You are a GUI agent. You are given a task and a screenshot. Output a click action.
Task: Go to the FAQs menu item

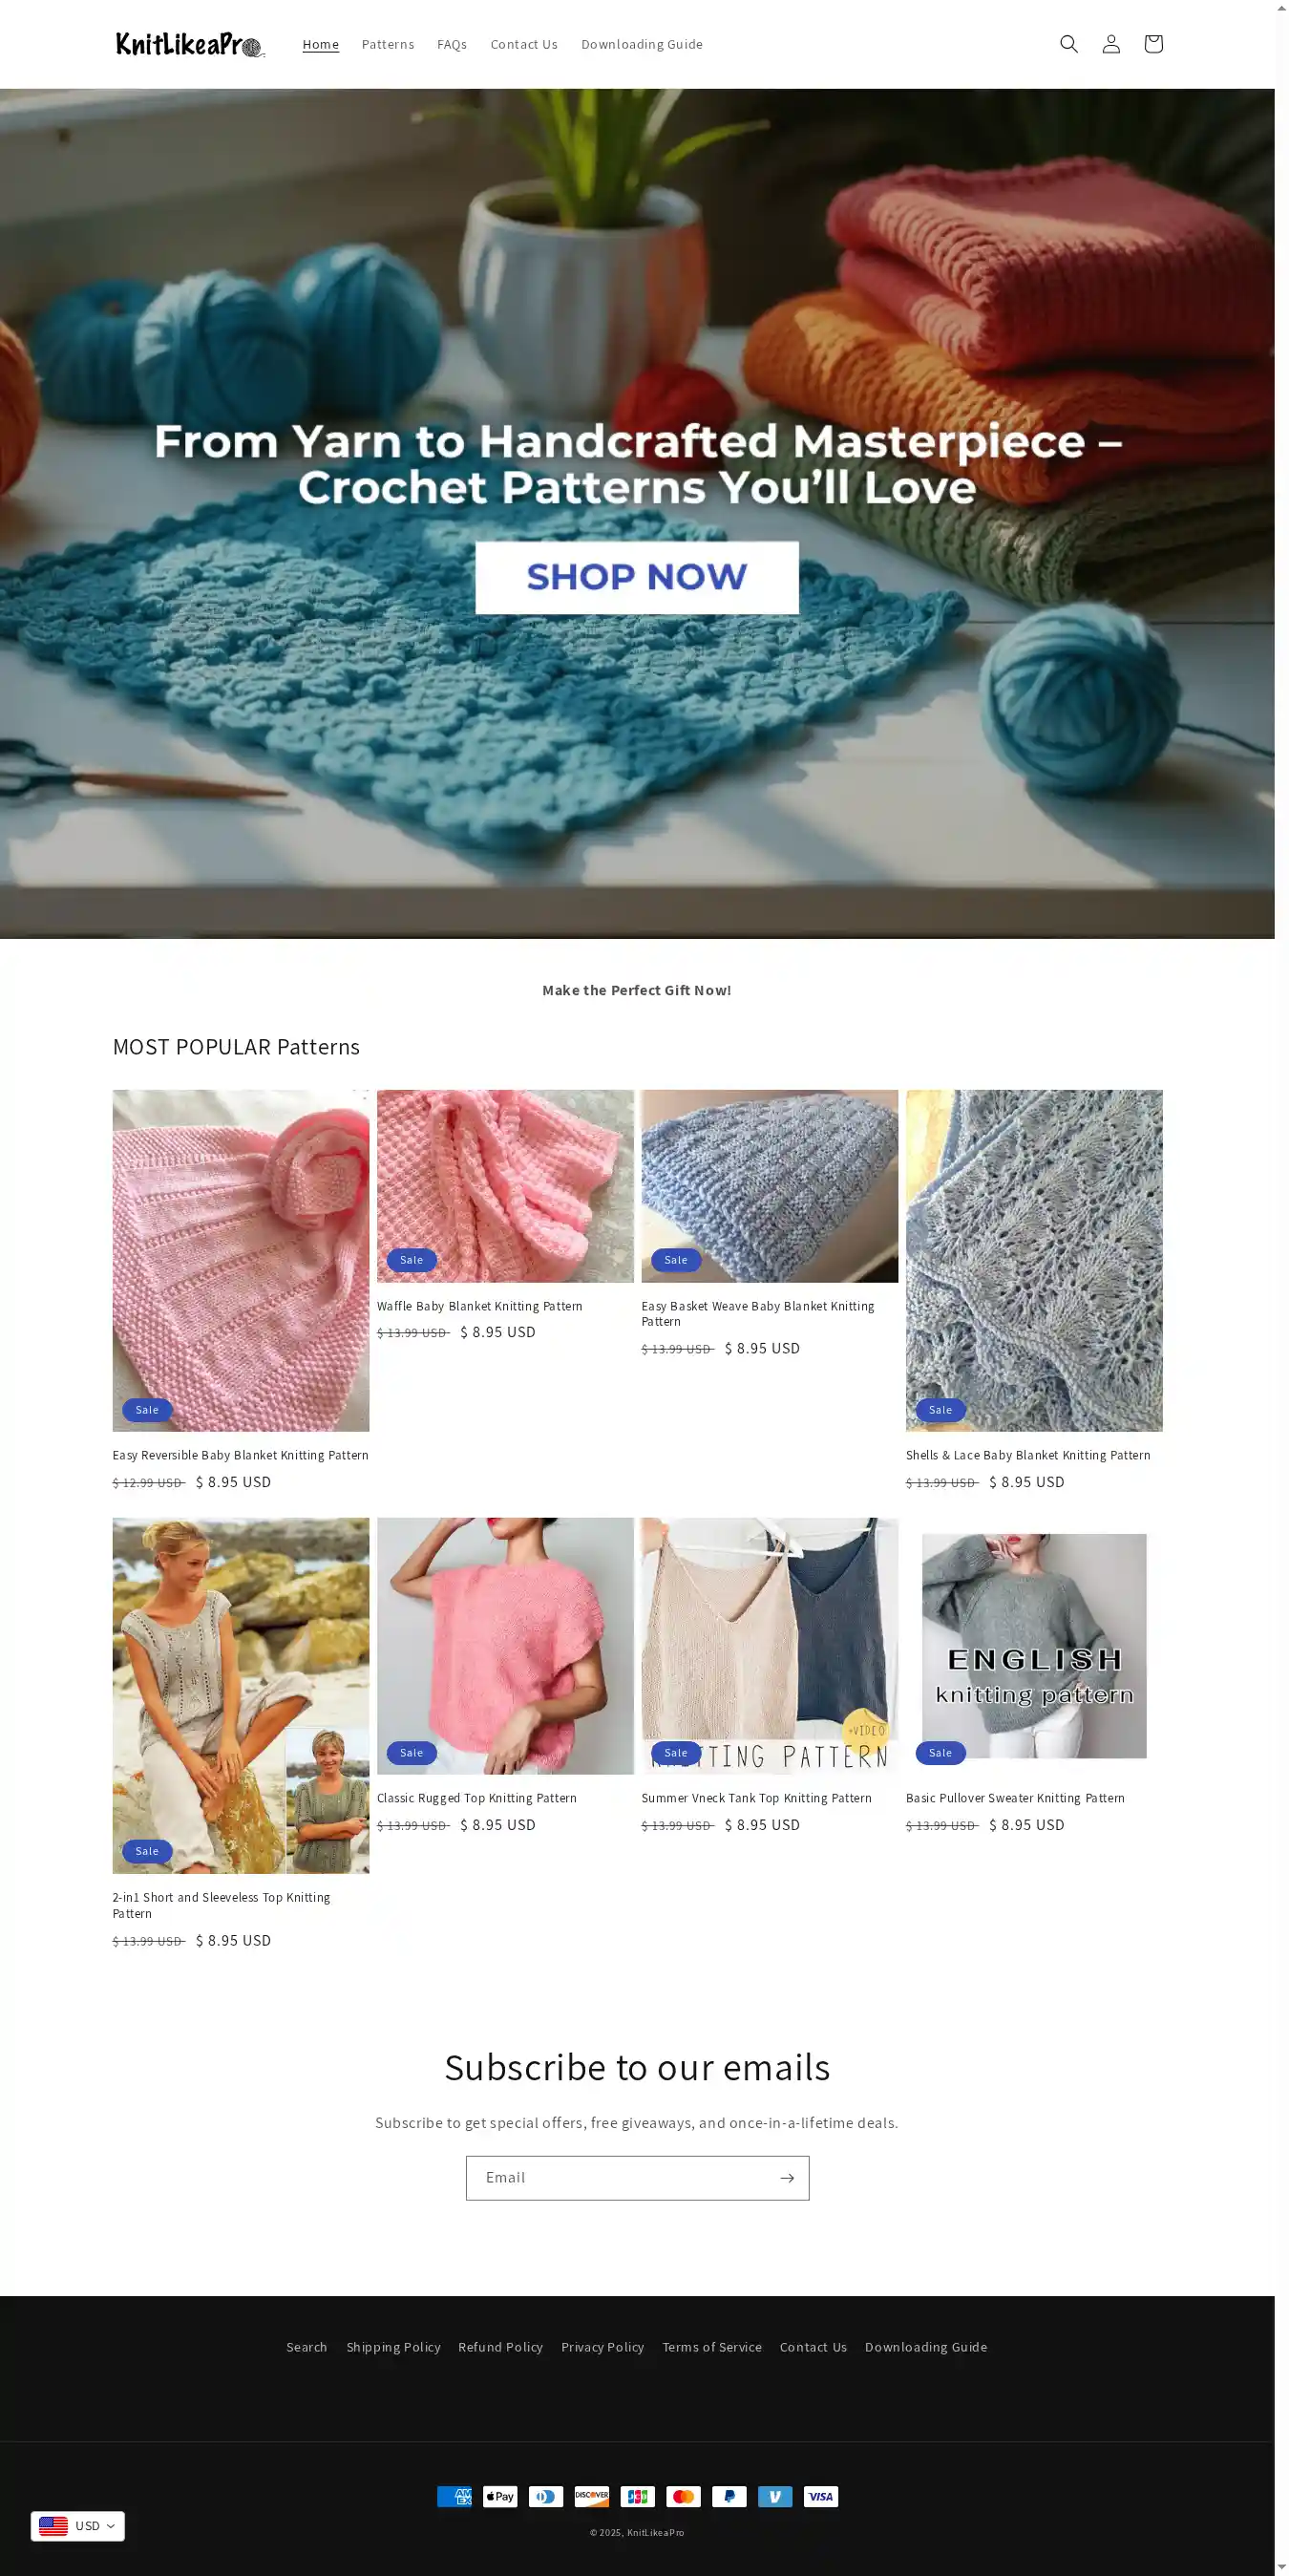[452, 44]
